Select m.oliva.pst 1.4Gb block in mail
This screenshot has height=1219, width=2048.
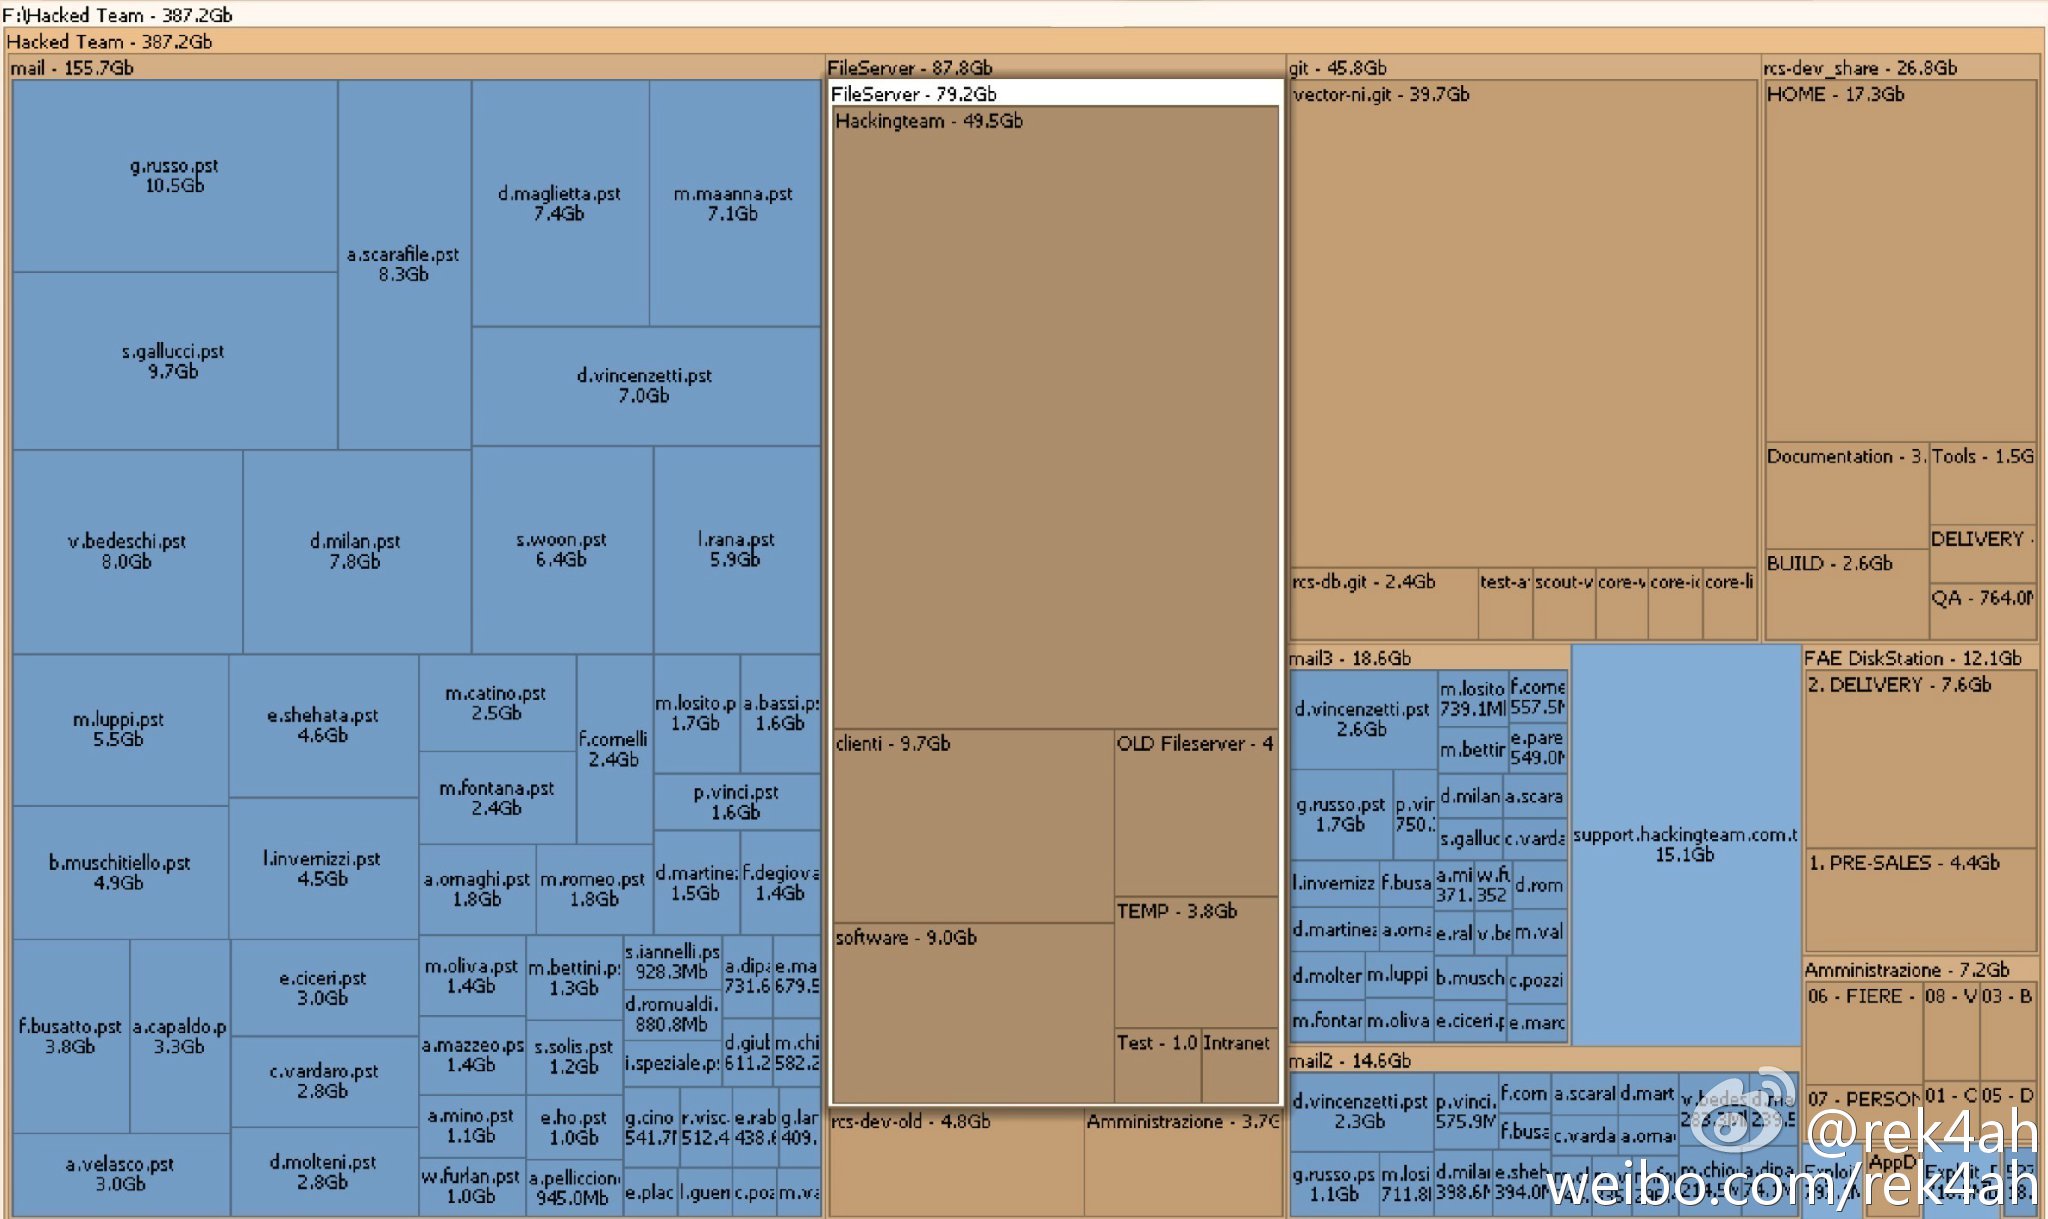click(x=471, y=976)
